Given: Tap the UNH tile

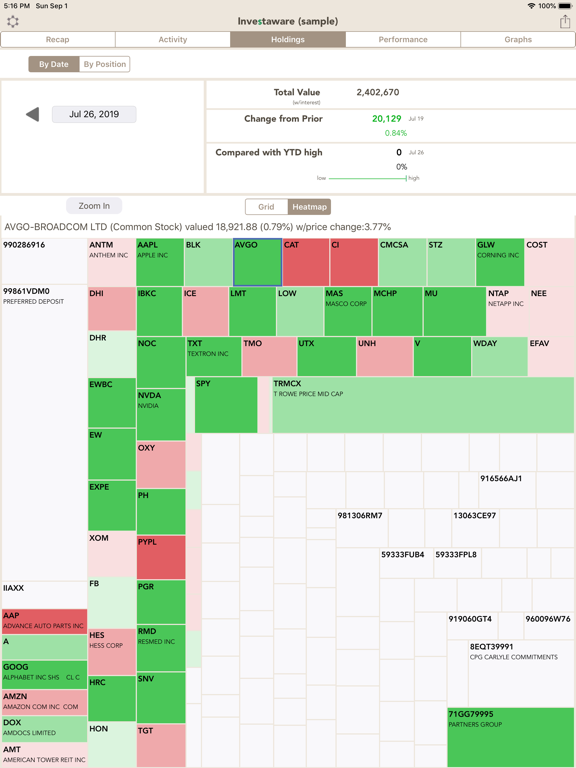Looking at the screenshot, I should pos(384,357).
